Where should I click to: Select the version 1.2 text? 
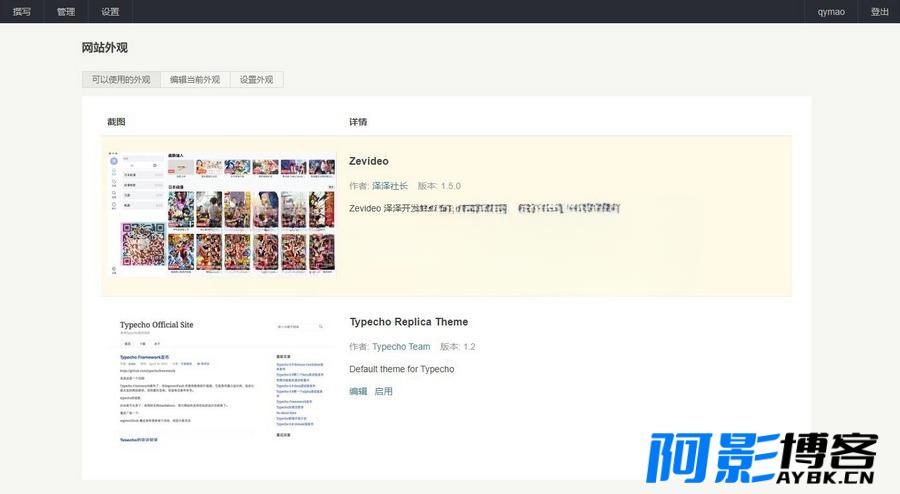pyautogui.click(x=457, y=347)
